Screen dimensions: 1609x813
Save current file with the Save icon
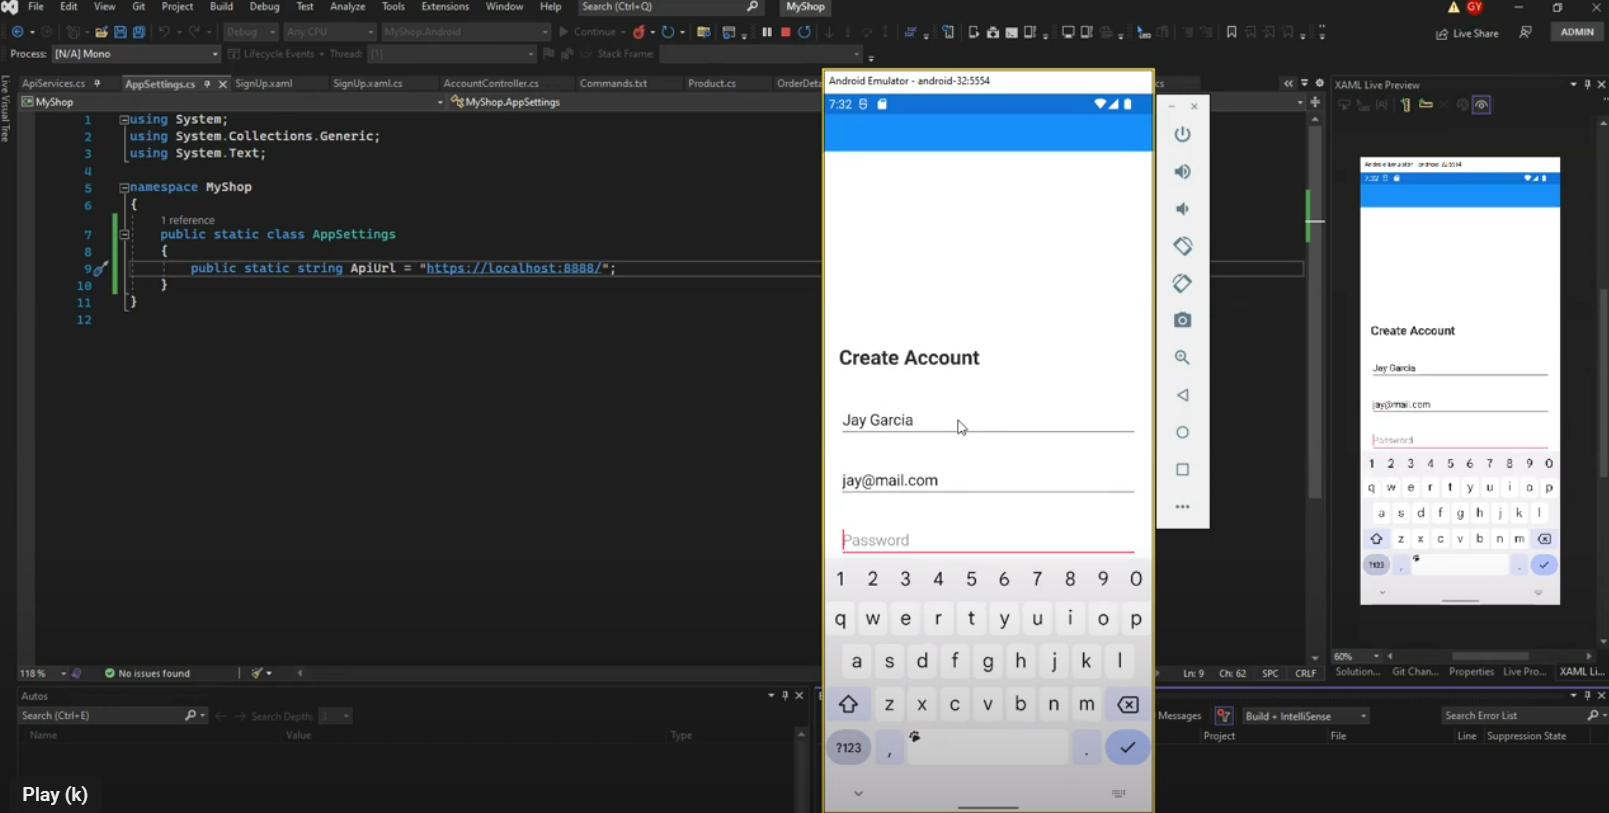[x=120, y=32]
